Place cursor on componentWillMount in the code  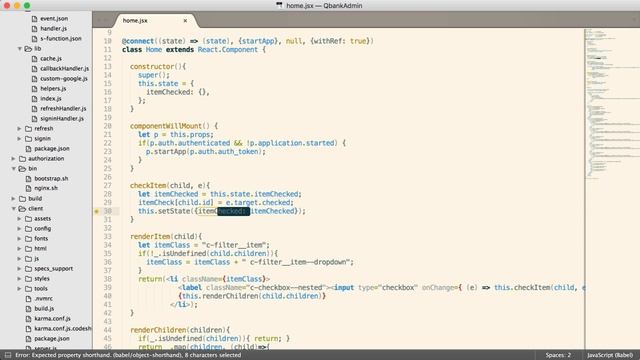click(x=166, y=126)
